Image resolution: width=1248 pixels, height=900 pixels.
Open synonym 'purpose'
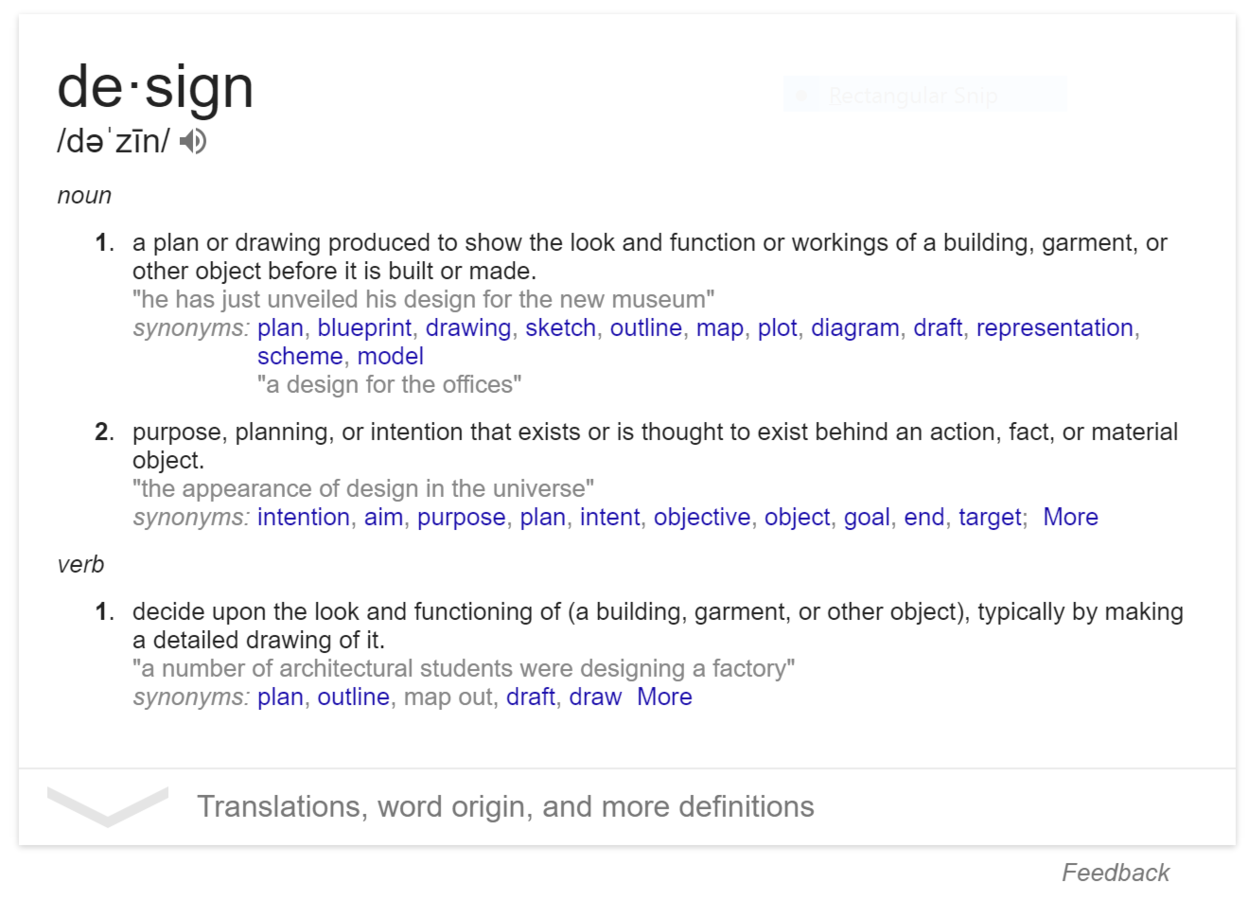point(461,517)
